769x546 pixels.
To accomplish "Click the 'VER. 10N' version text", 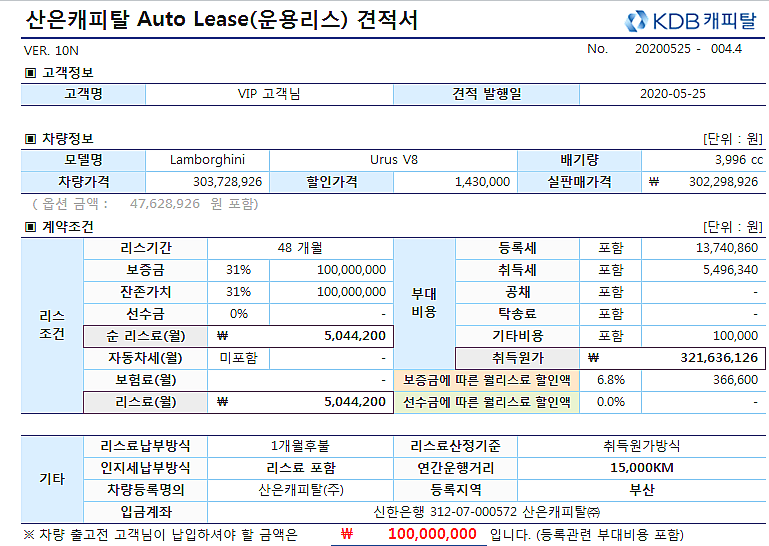I will [51, 51].
